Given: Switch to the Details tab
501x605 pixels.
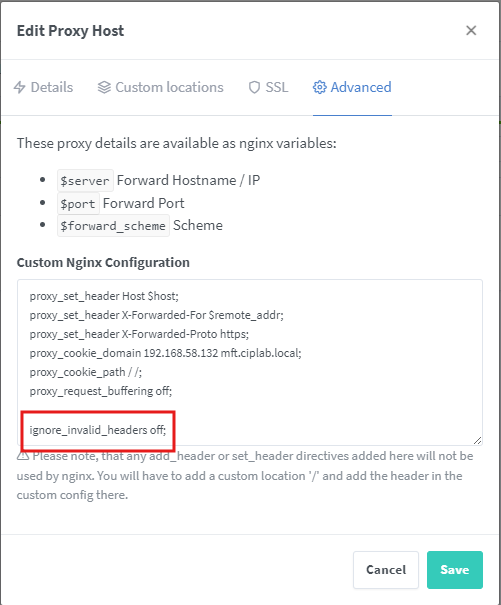Looking at the screenshot, I should pyautogui.click(x=43, y=87).
